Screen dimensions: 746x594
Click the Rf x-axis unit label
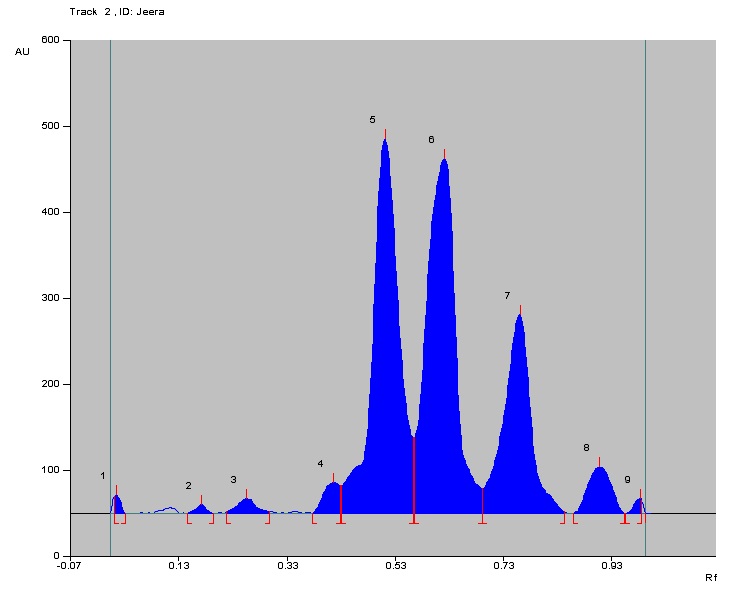[711, 578]
